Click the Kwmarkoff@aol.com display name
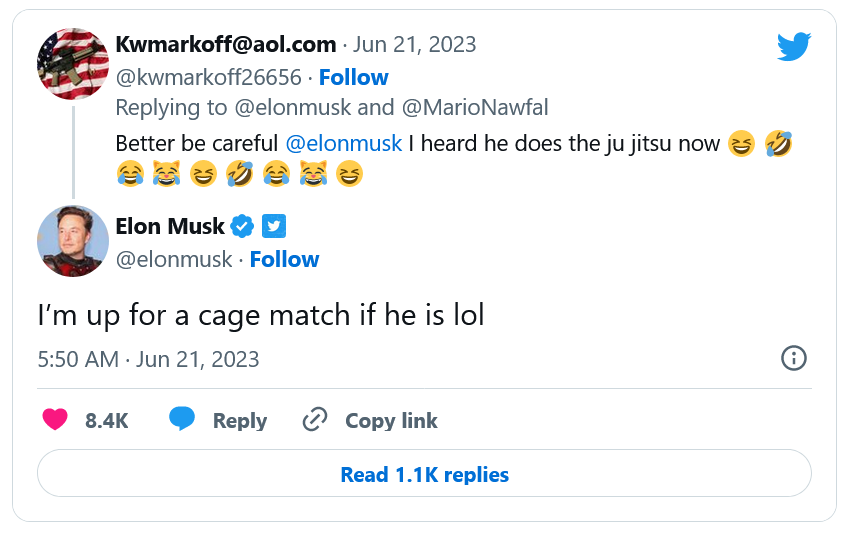The image size is (846, 535). (x=225, y=44)
